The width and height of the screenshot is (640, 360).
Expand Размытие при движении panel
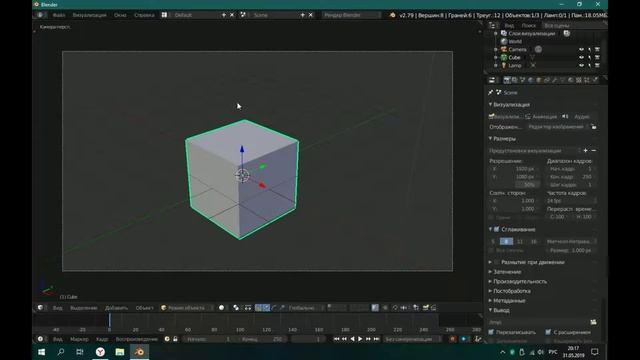pos(490,262)
